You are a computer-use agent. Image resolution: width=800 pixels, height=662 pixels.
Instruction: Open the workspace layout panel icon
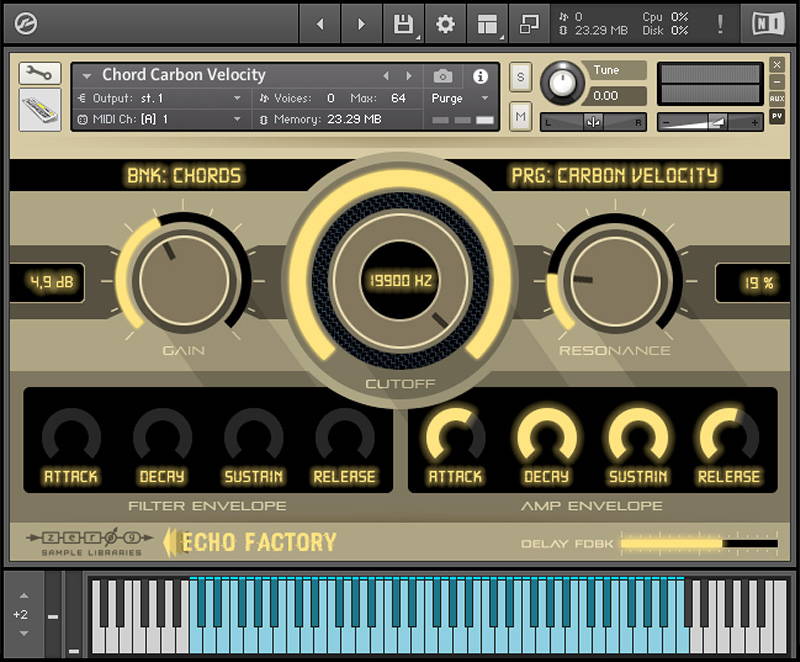pyautogui.click(x=487, y=23)
